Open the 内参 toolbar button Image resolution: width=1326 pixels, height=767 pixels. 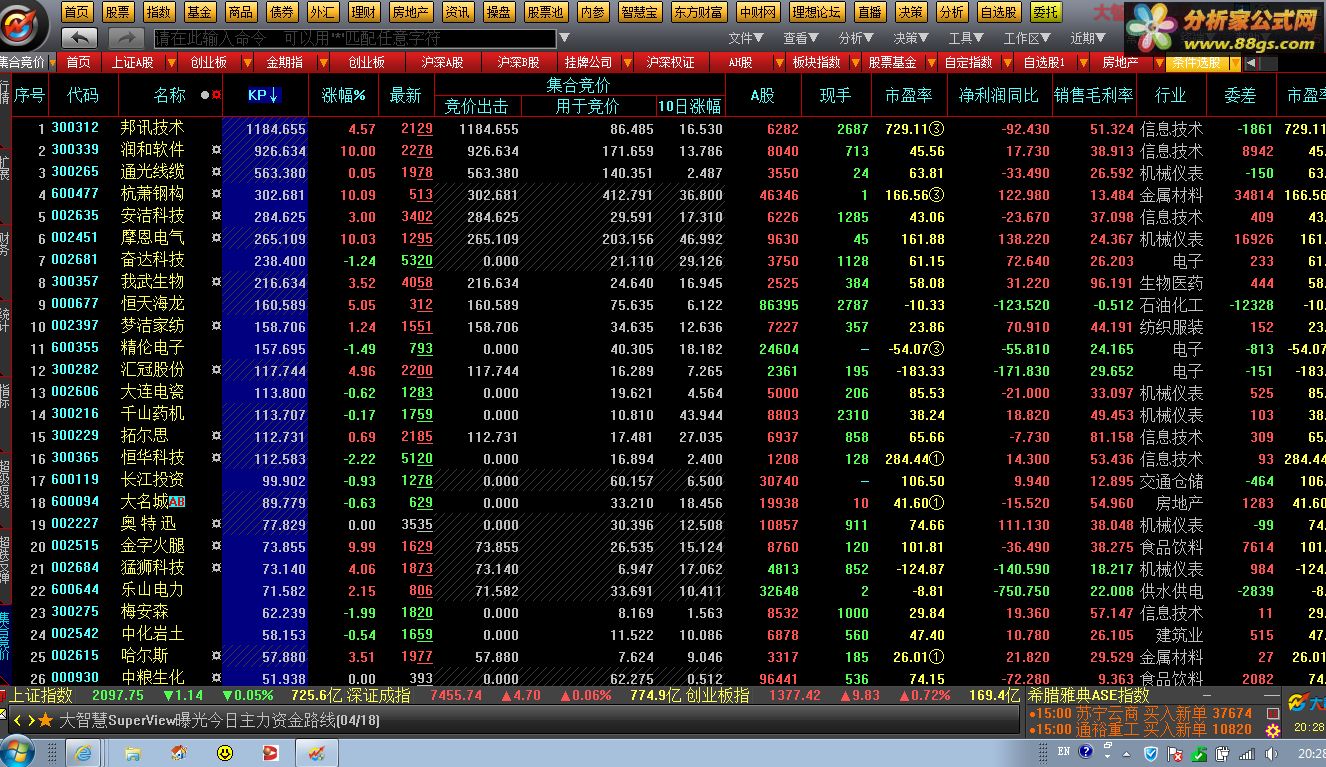point(593,12)
